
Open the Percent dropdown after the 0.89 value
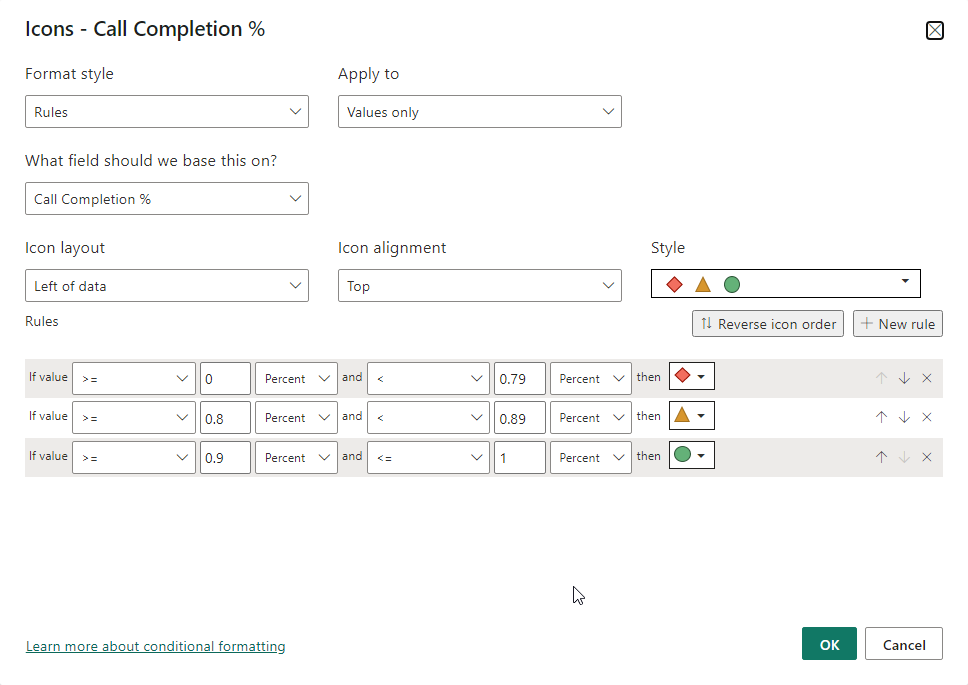point(591,418)
